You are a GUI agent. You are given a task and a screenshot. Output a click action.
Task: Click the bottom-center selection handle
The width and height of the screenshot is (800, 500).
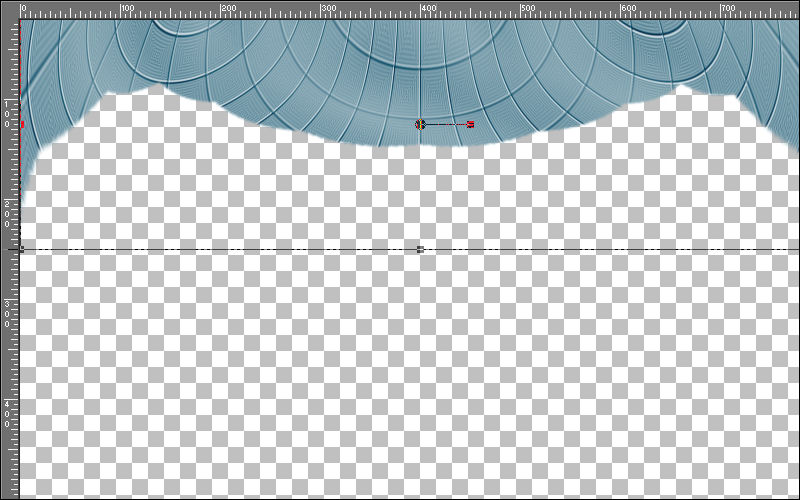point(420,249)
